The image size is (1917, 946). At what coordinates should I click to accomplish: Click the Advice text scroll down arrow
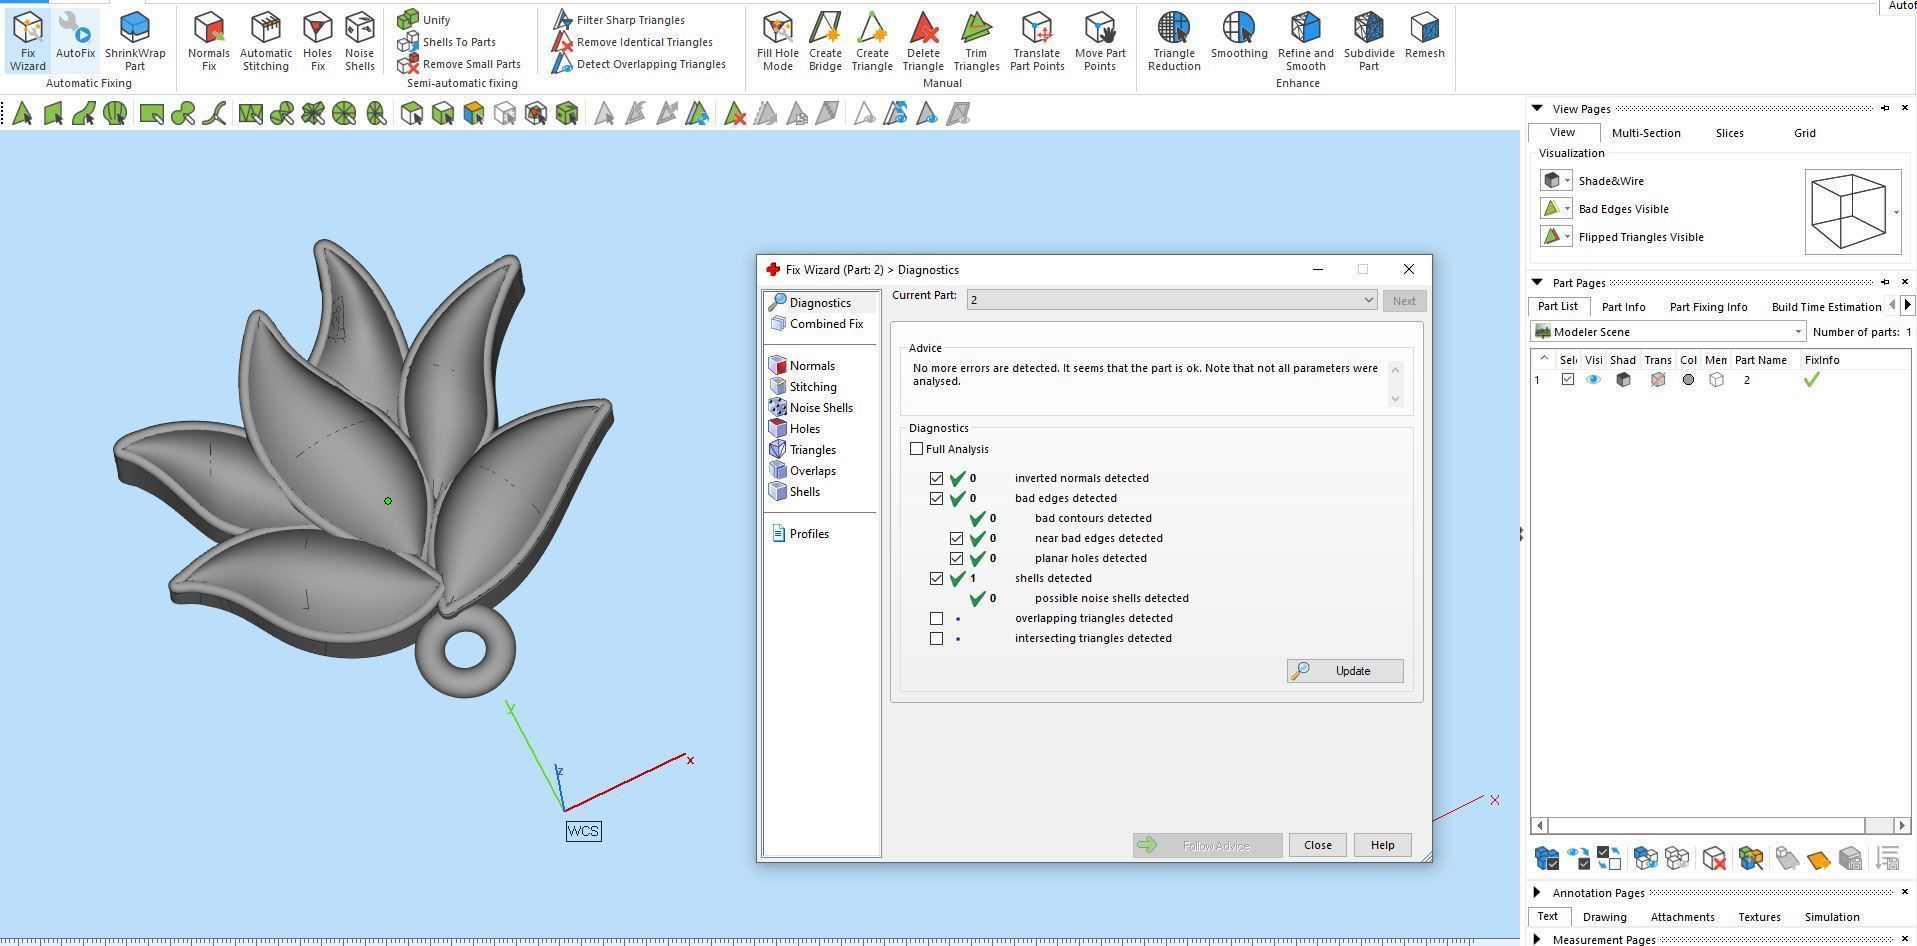click(x=1396, y=398)
